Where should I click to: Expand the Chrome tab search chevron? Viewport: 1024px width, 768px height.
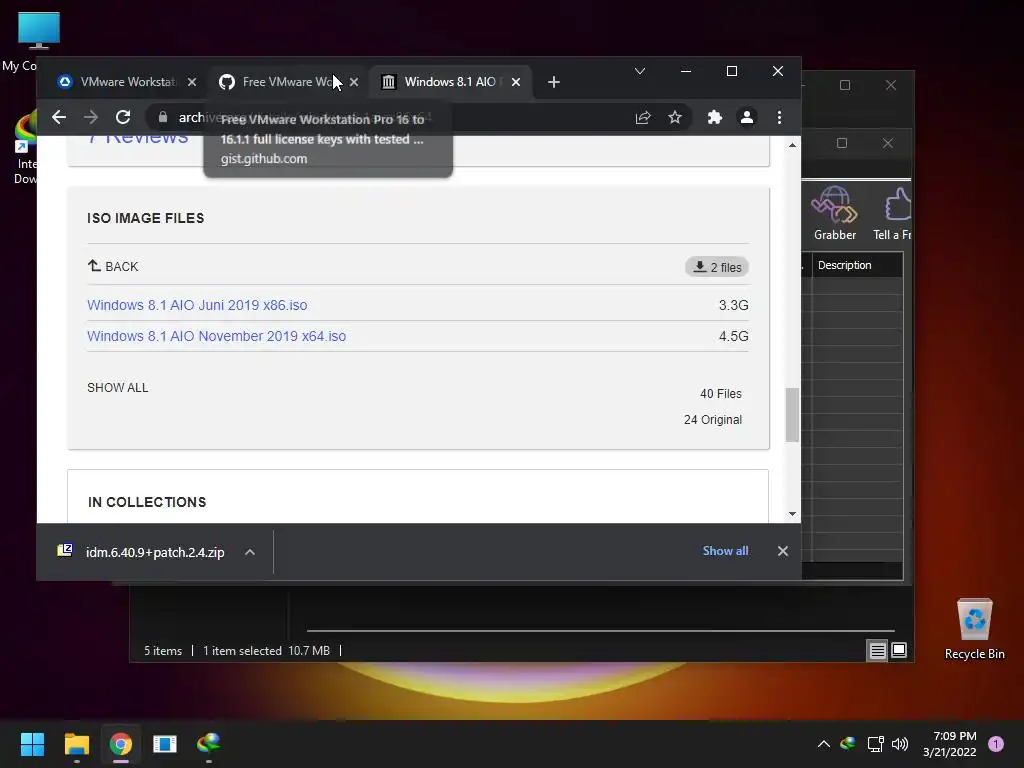tap(640, 71)
